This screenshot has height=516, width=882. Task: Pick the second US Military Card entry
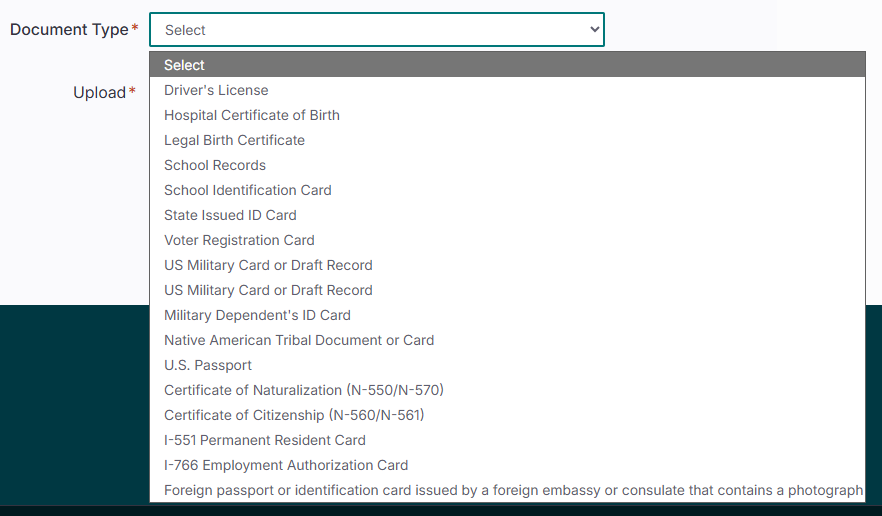pyautogui.click(x=506, y=290)
